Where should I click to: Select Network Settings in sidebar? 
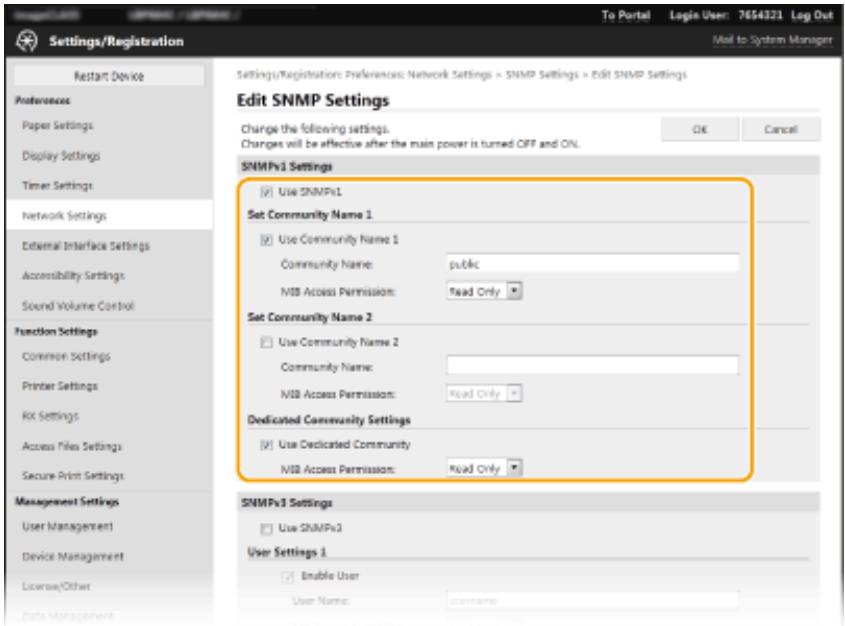(64, 215)
